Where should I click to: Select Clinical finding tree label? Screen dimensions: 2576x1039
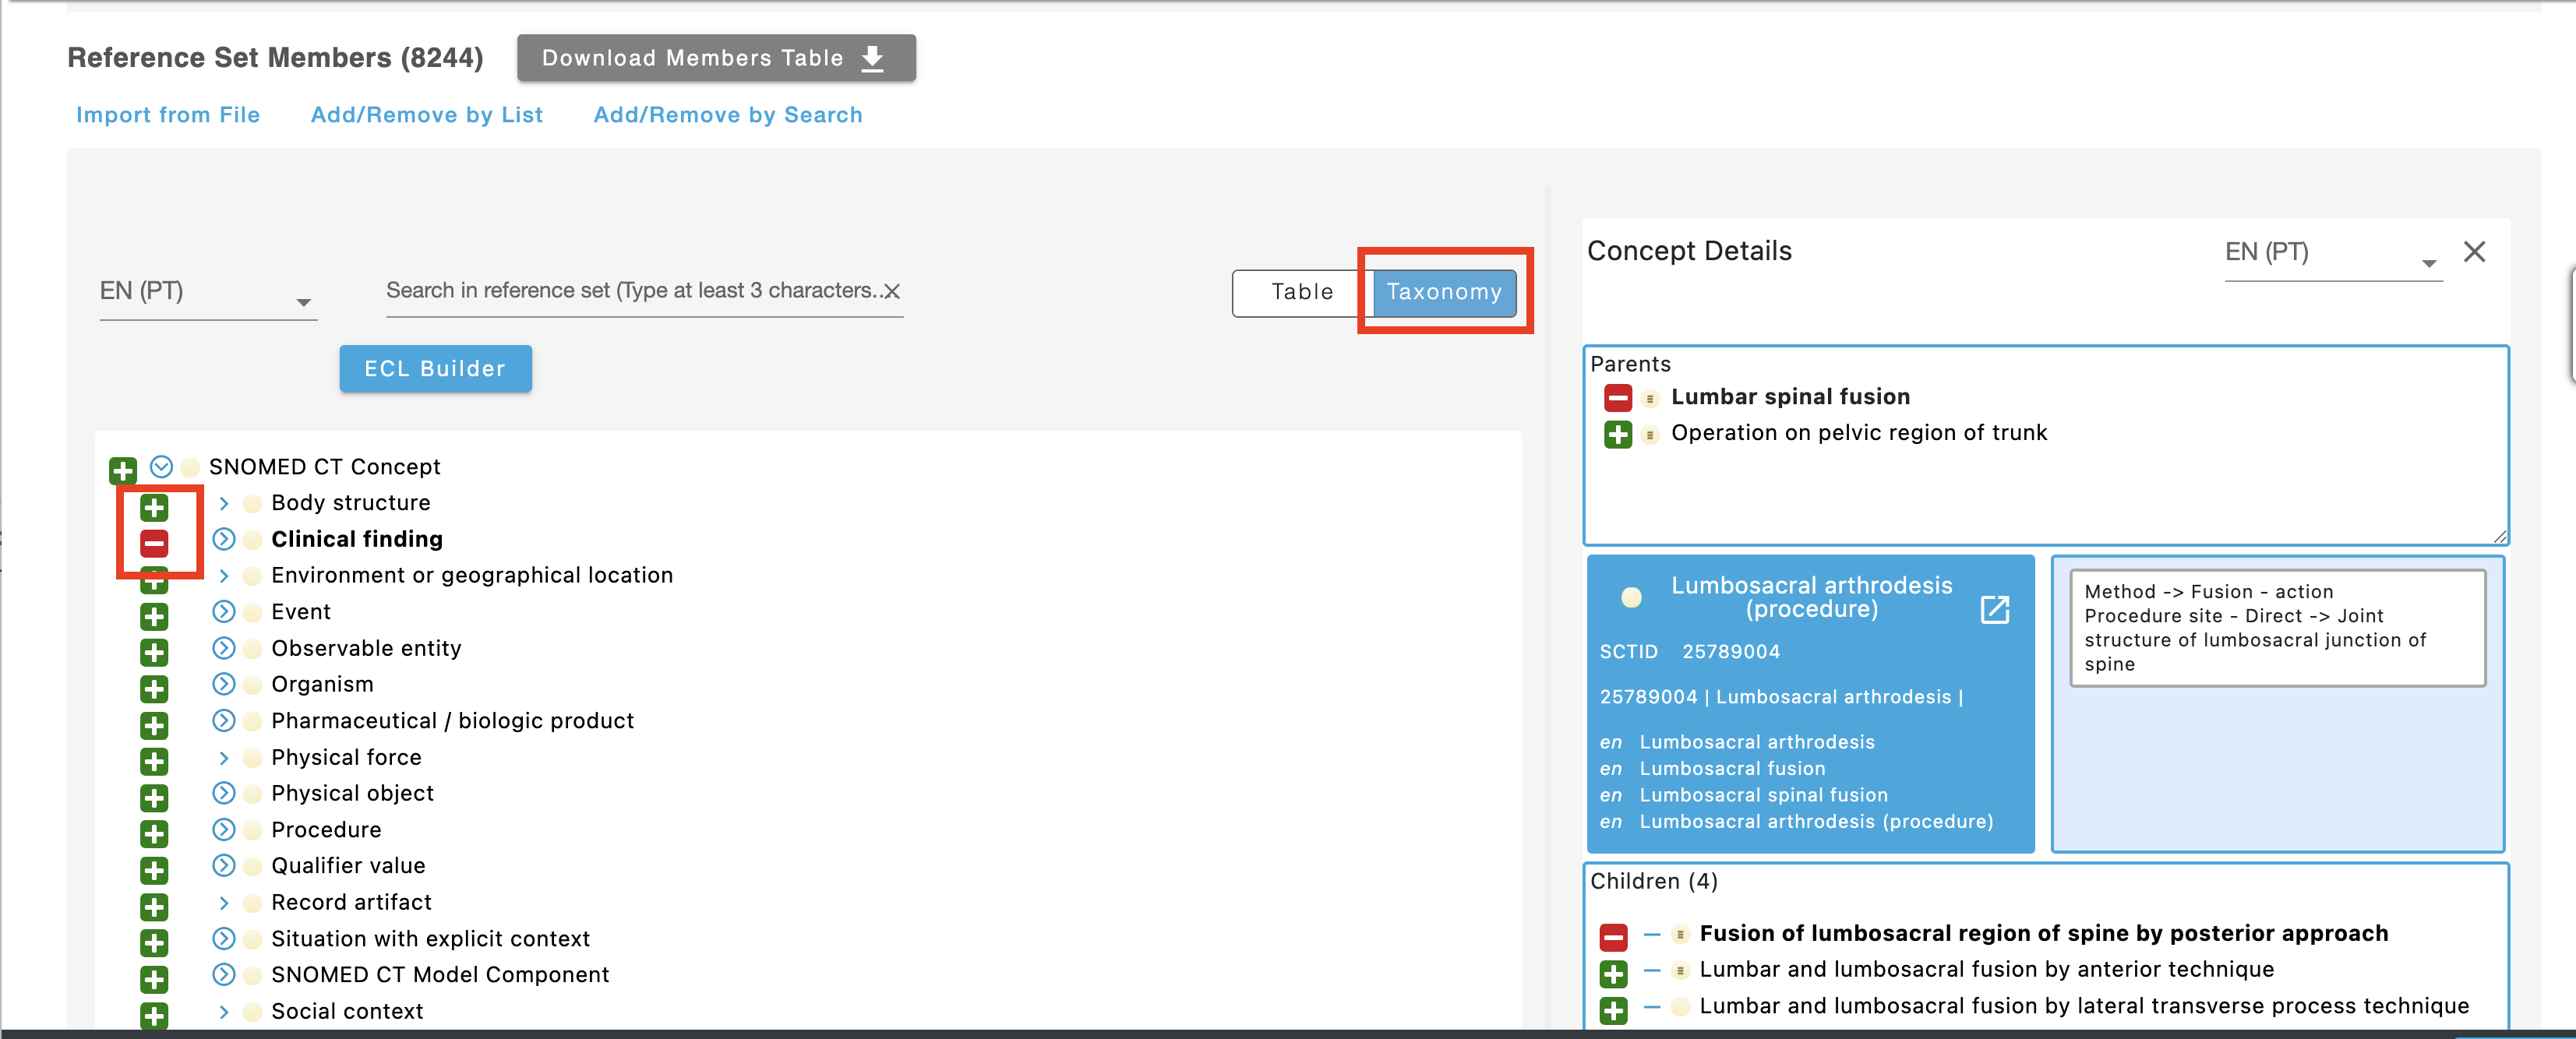pos(357,540)
